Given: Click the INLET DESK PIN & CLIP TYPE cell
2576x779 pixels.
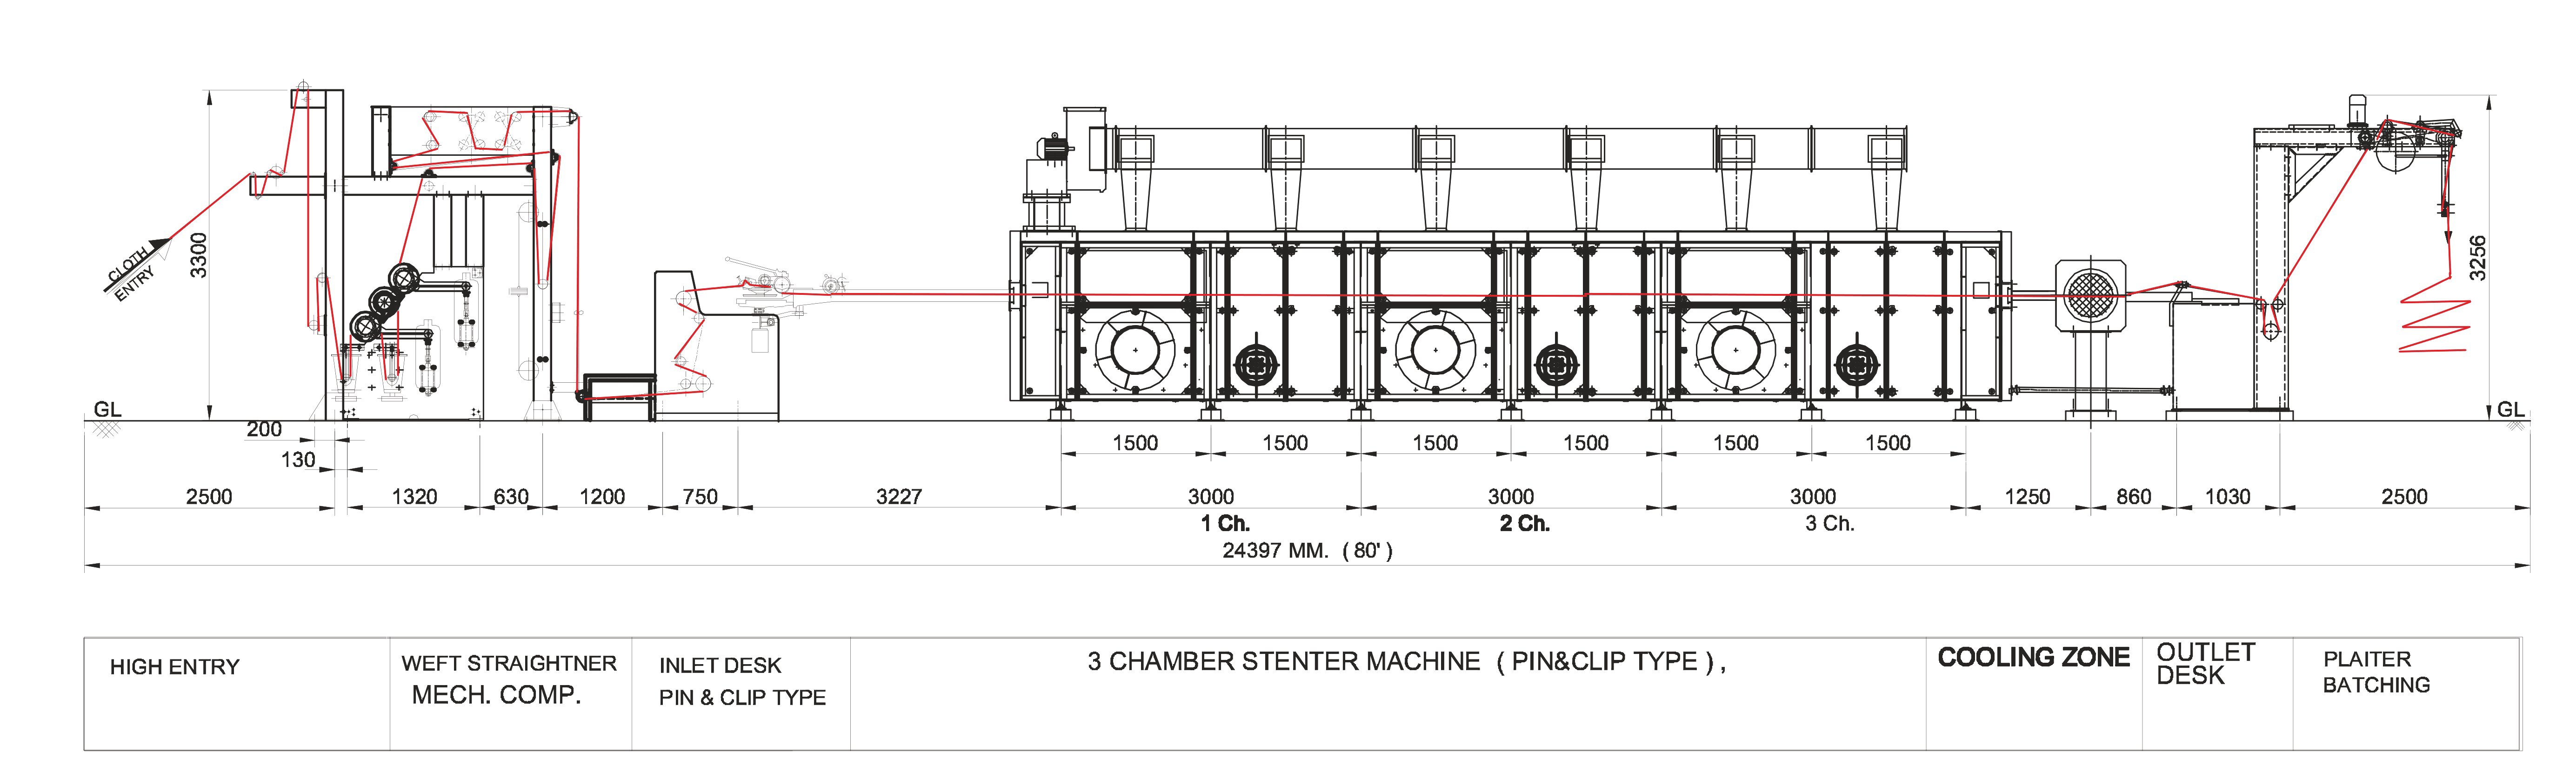Looking at the screenshot, I should pos(741,681).
